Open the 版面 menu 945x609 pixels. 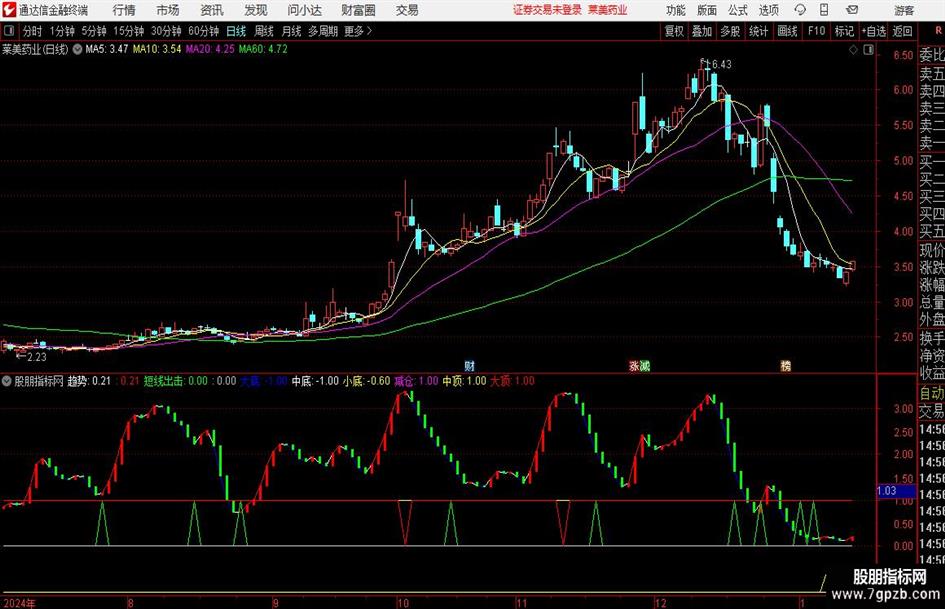[x=706, y=10]
